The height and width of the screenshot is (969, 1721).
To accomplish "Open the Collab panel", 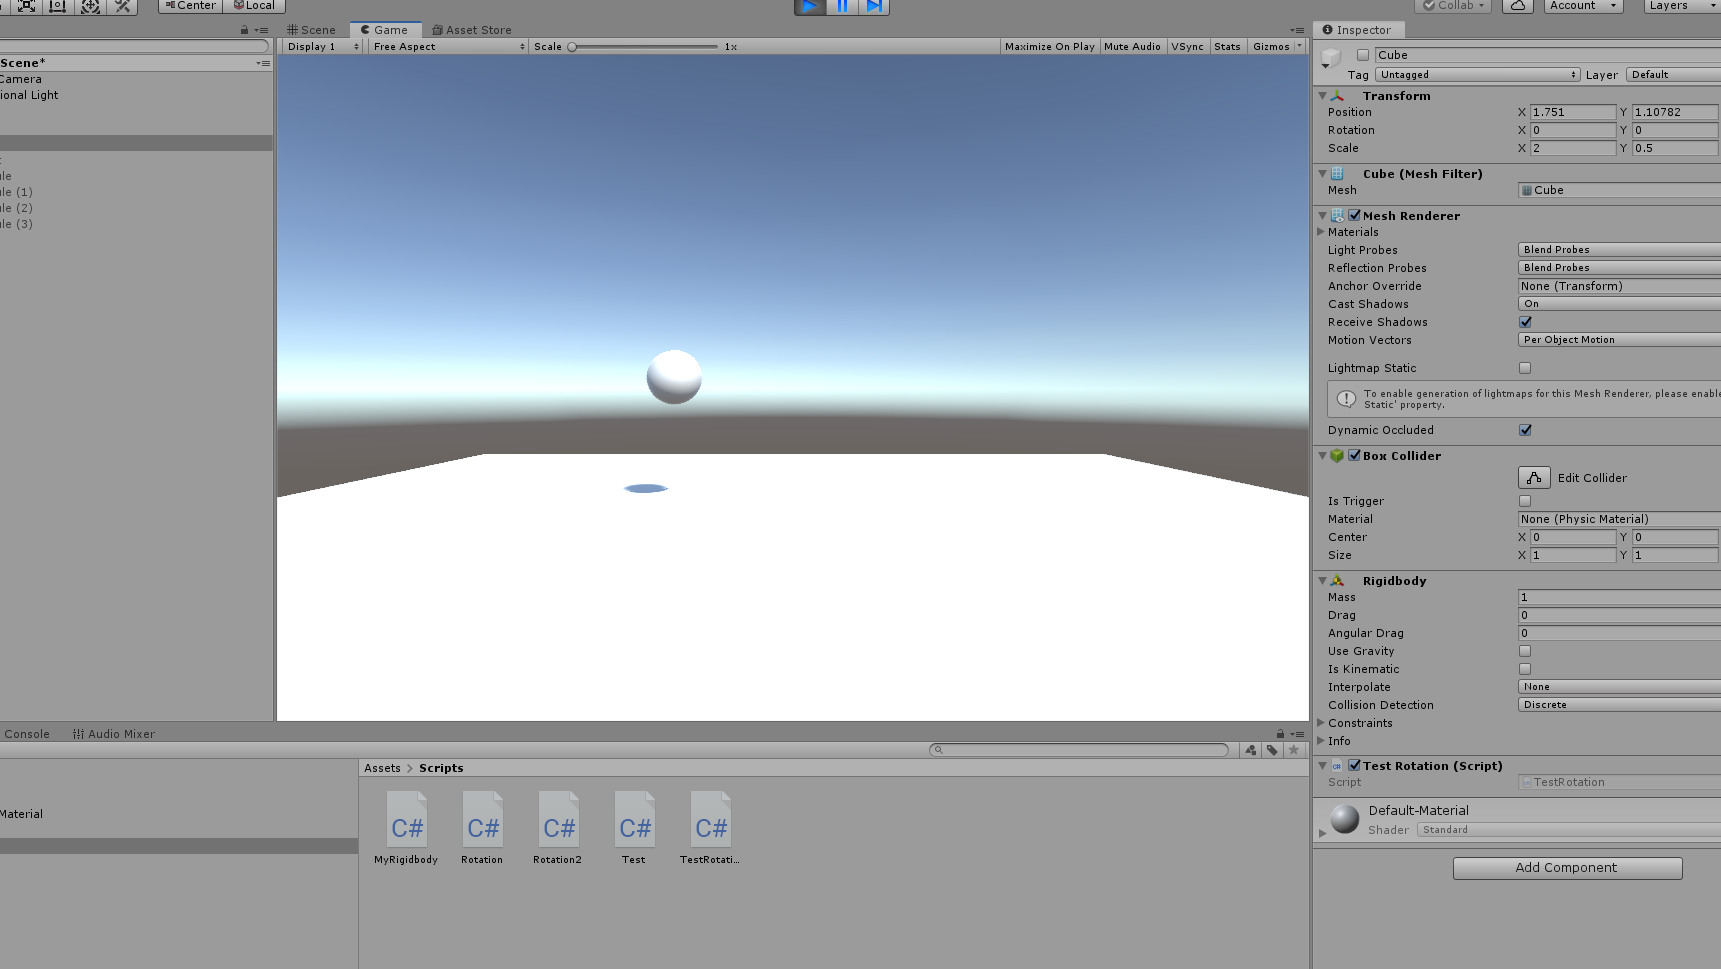I will pos(1452,6).
